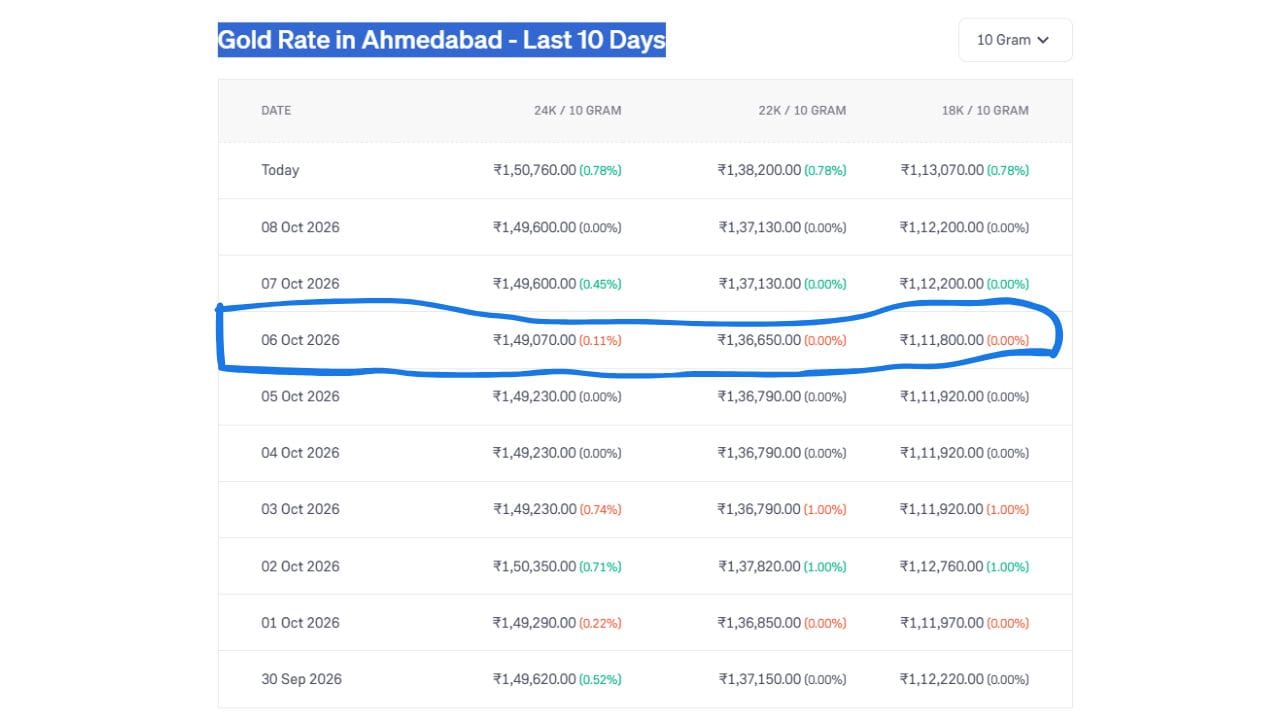
Task: Click the 30 Sep 2026 date cell
Action: click(301, 679)
